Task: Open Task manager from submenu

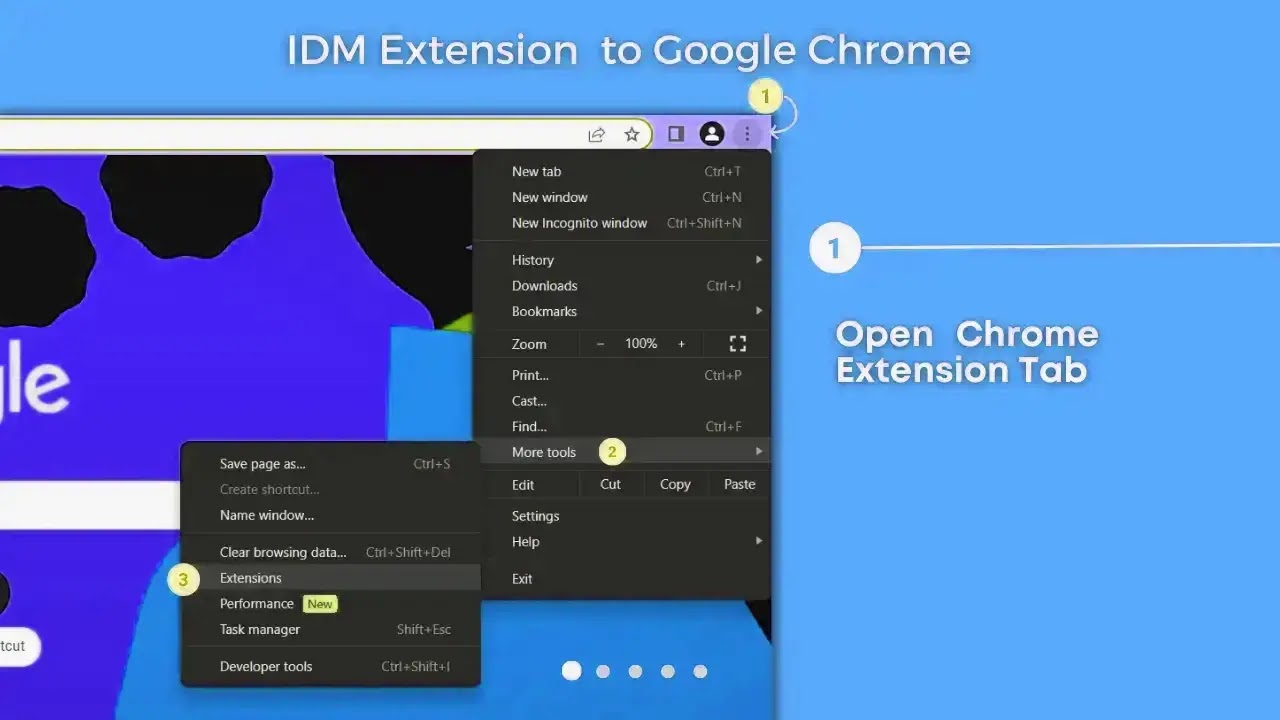Action: click(331, 630)
